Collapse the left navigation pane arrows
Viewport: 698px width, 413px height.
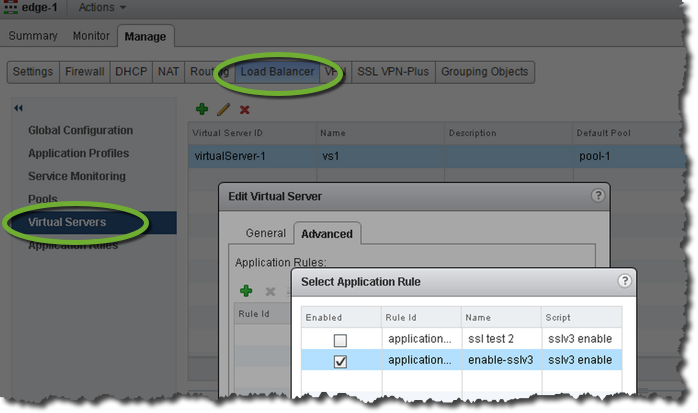[18, 108]
